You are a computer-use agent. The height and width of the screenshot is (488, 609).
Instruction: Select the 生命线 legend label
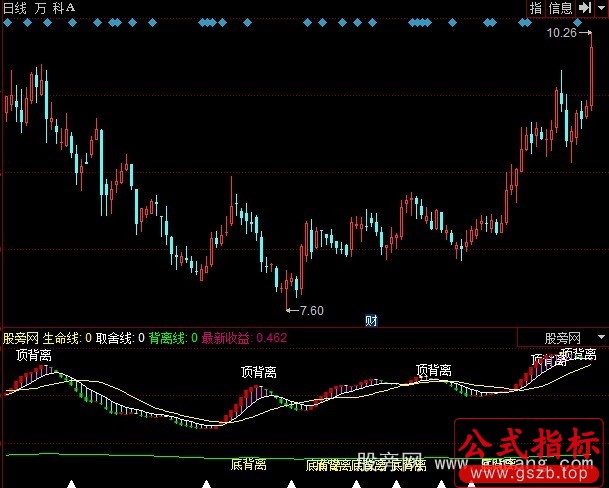pos(64,338)
